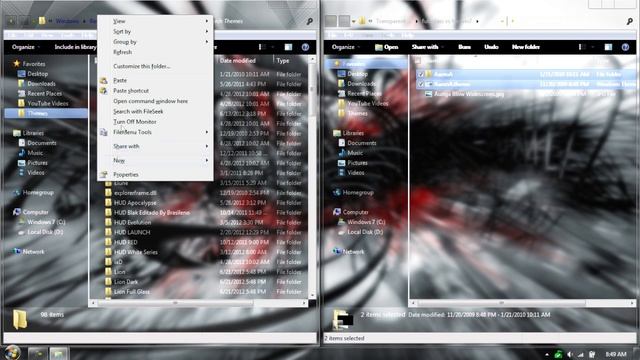Change the view icon in left window toolbar
This screenshot has width=640, height=360.
[x=262, y=47]
